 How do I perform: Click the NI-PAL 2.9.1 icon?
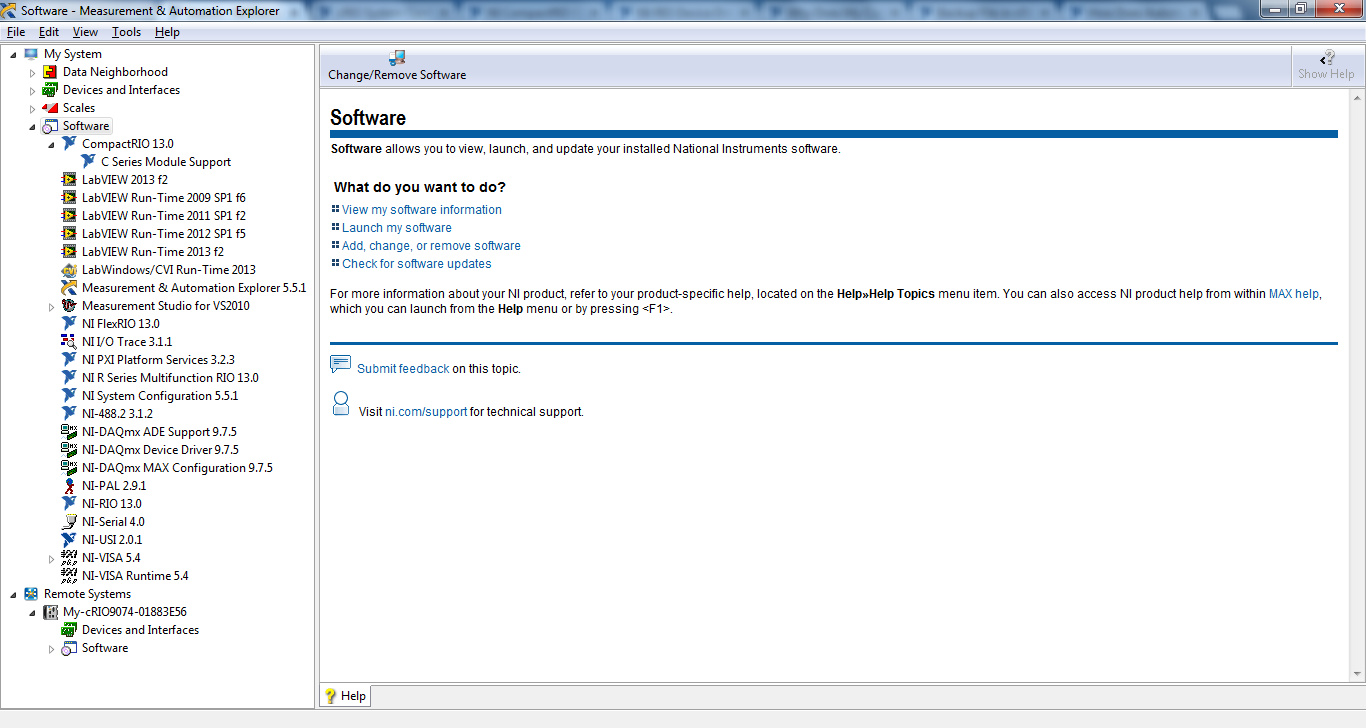tap(69, 486)
